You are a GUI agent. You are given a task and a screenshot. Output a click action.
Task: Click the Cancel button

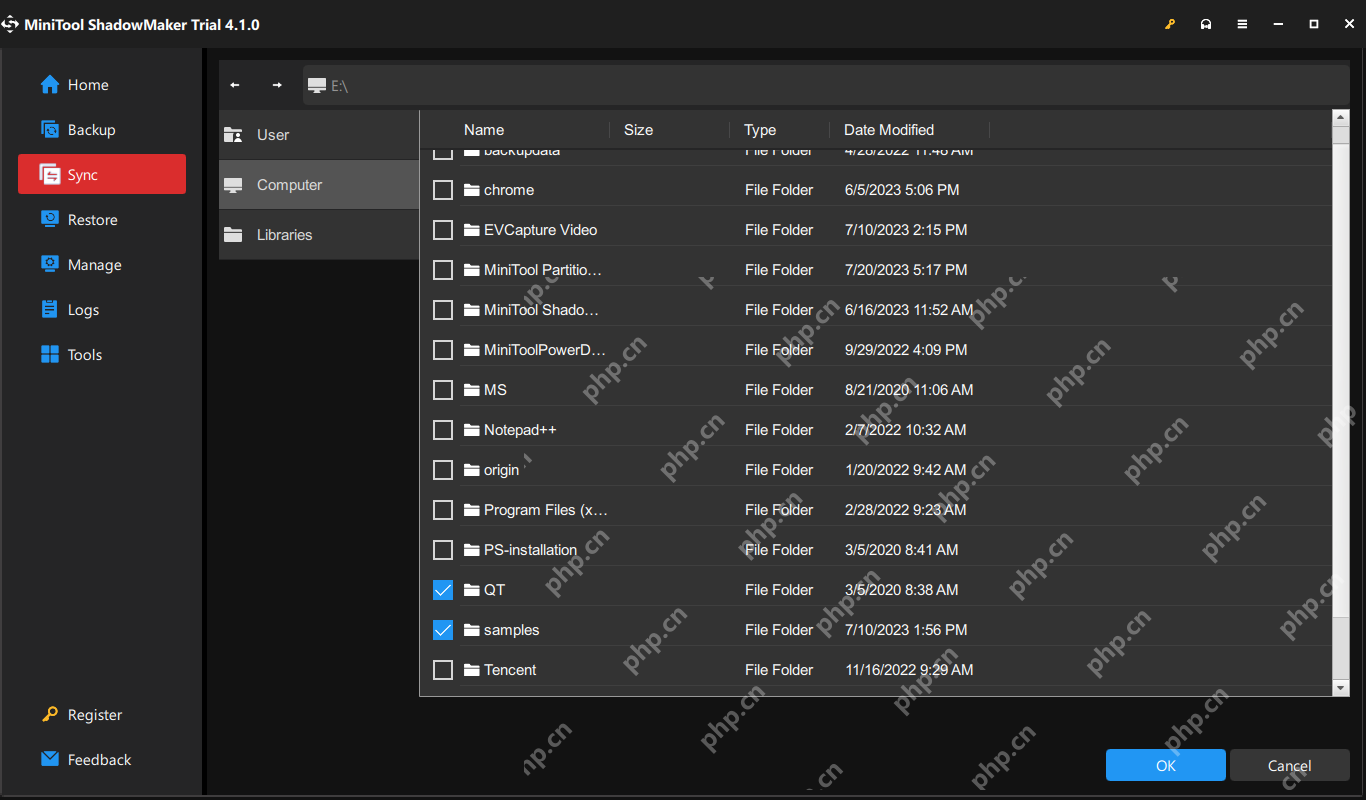pyautogui.click(x=1290, y=765)
